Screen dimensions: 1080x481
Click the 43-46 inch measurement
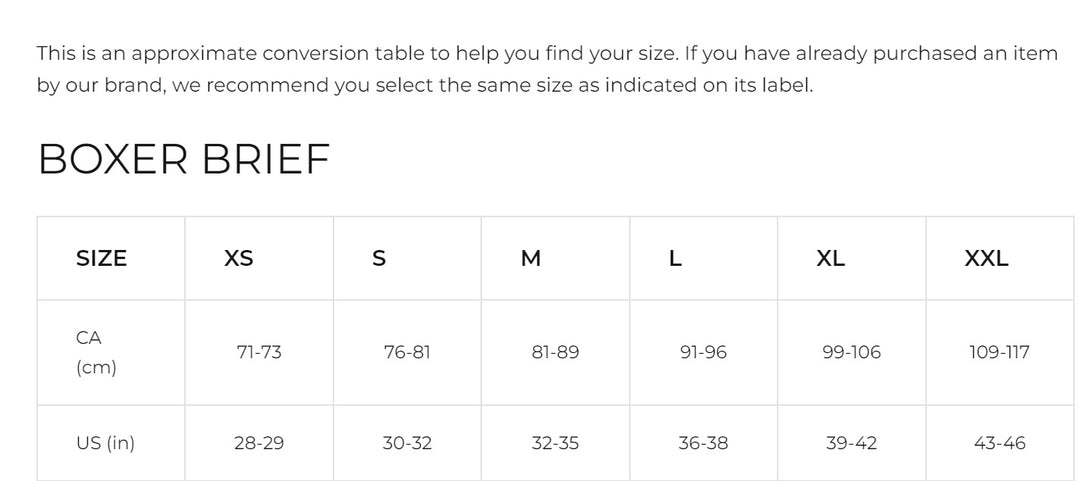999,443
